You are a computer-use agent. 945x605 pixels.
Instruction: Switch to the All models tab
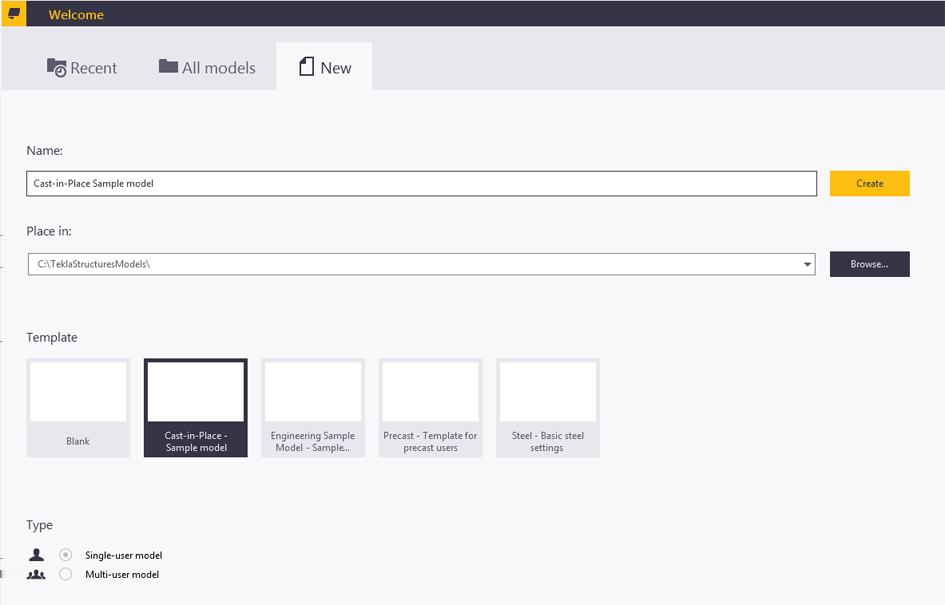(207, 67)
